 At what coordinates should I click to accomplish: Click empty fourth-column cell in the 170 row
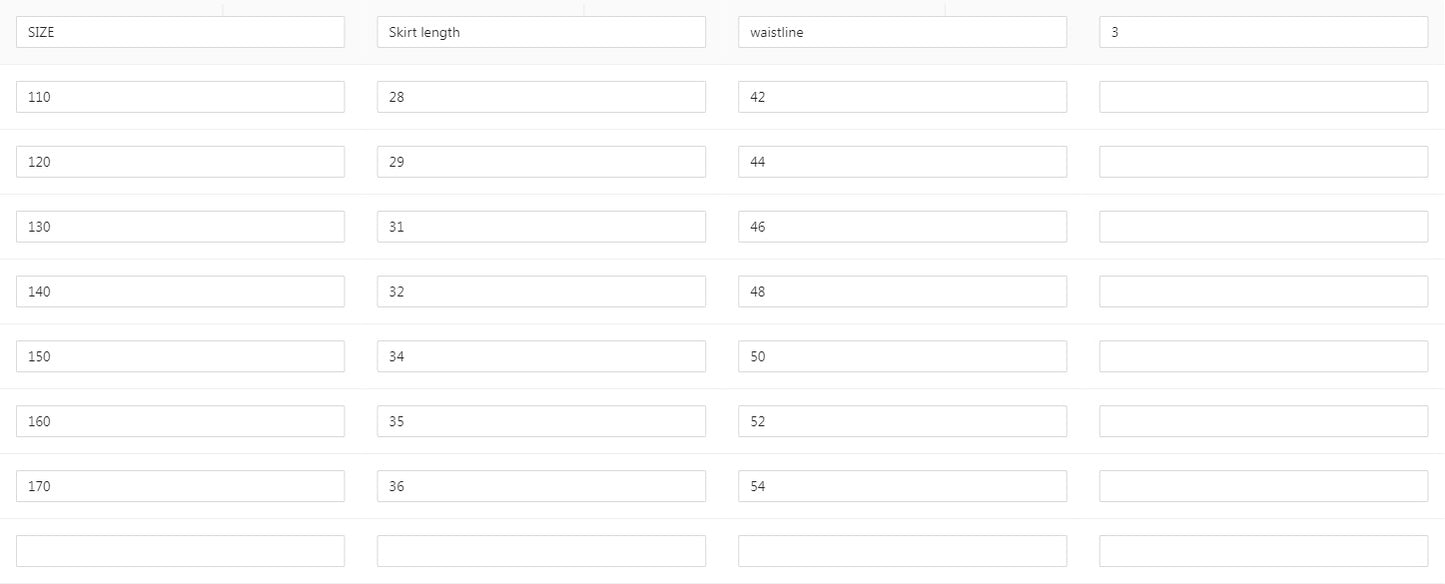[x=1263, y=486]
